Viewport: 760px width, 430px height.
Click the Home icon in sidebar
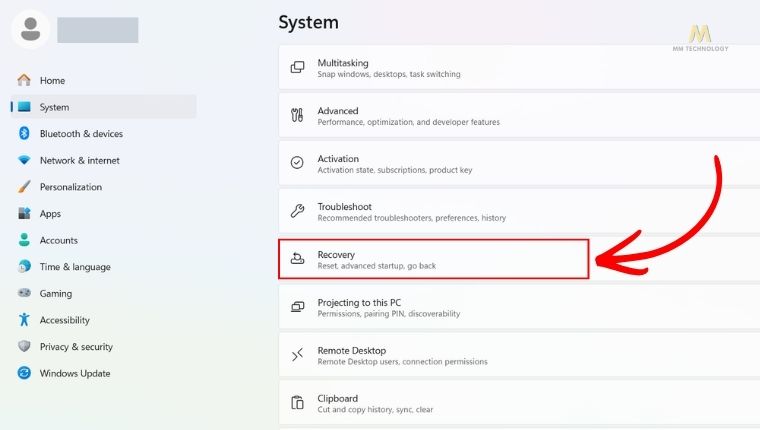coord(24,80)
